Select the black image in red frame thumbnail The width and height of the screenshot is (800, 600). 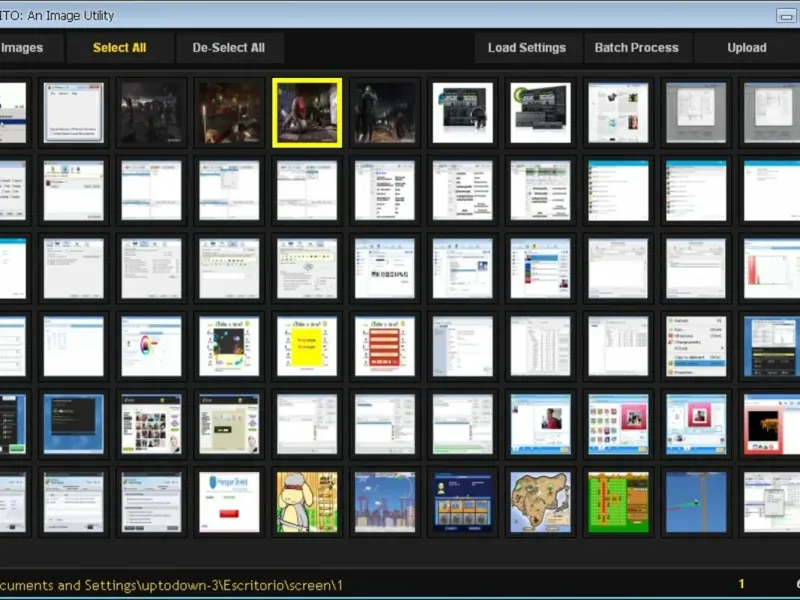click(x=772, y=424)
